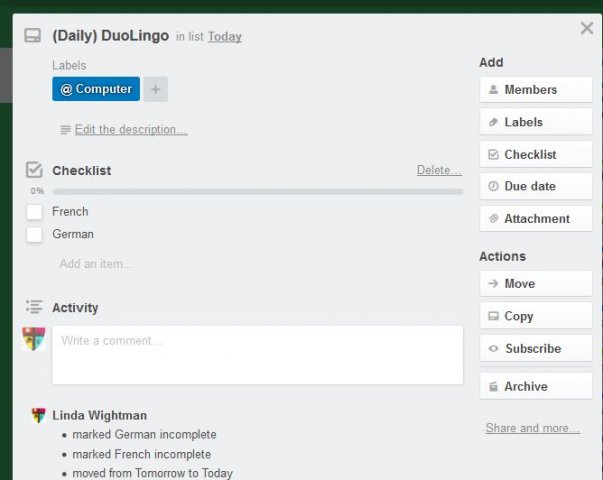Screen dimensions: 603x480
Task: Click the Copy action button
Action: click(x=536, y=316)
